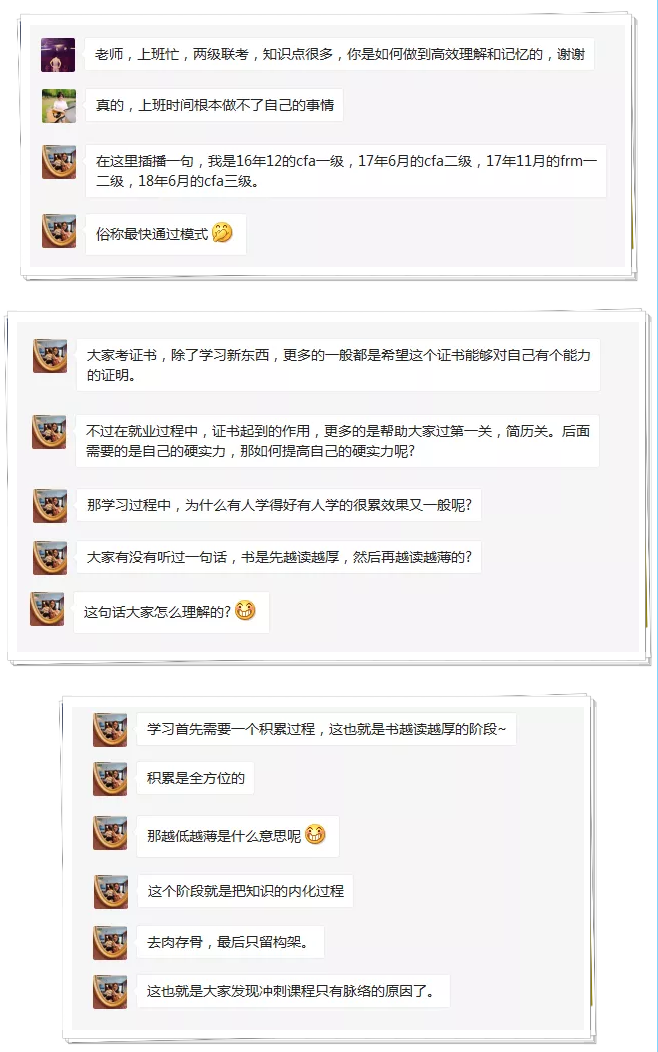Select message '学习首先需要一个积累过程'
This screenshot has width=658, height=1052.
[x=326, y=729]
